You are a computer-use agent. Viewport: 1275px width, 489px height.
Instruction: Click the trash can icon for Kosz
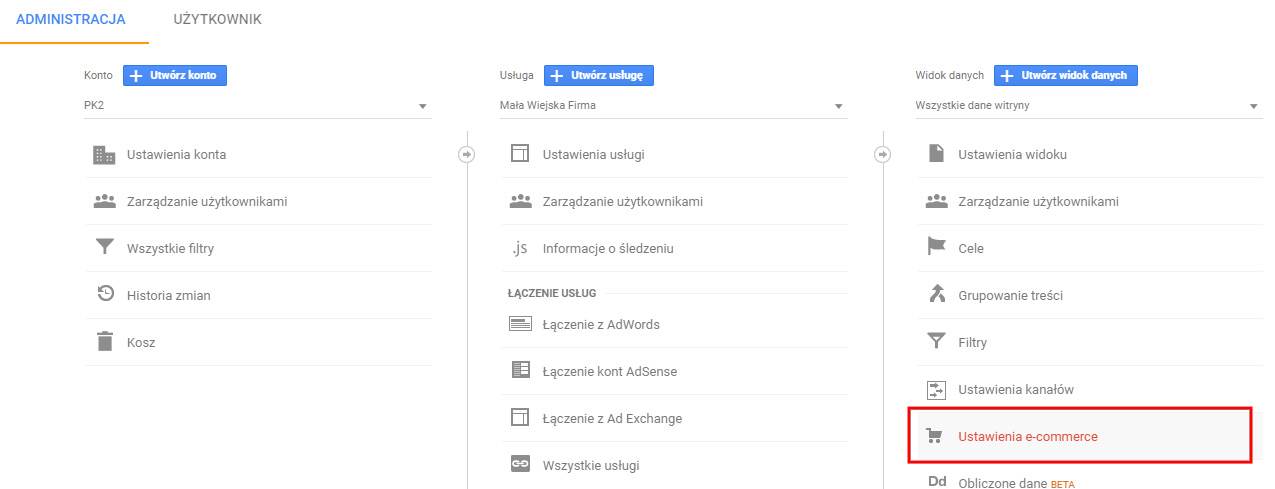tap(104, 342)
